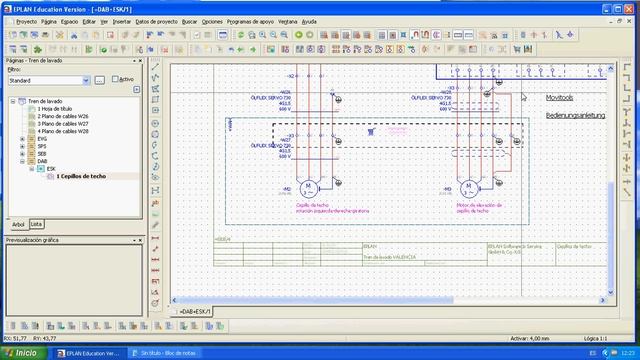This screenshot has width=640, height=360.
Task: Click the zoom in magnifier icon
Action: (x=262, y=35)
